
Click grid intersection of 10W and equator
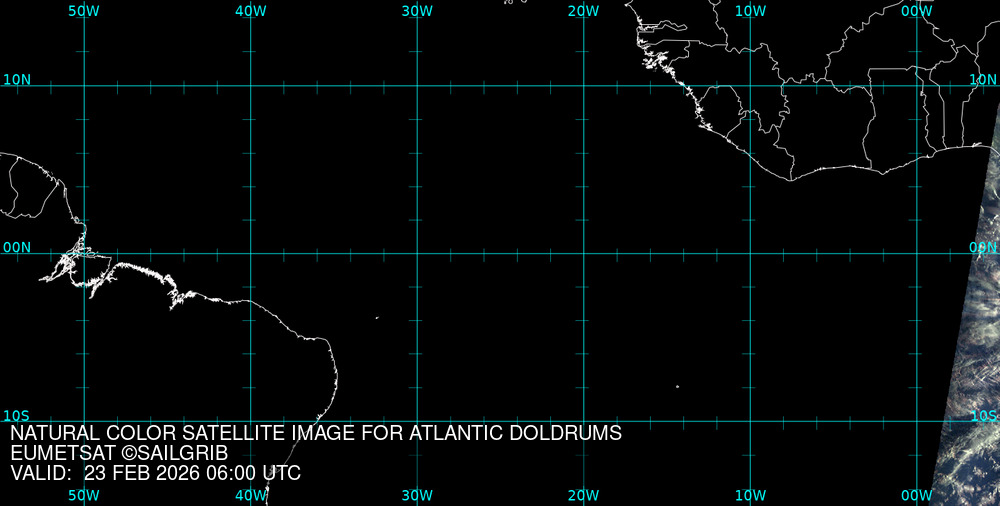(750, 253)
